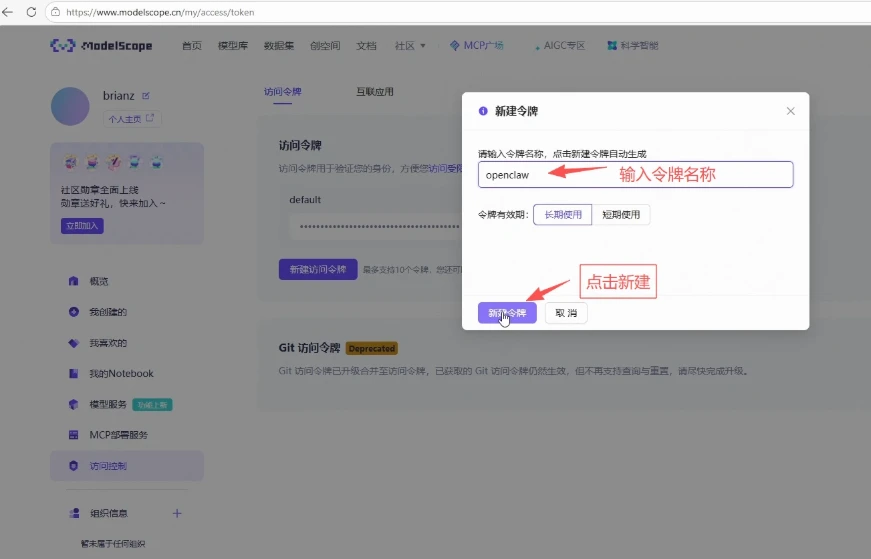Click the brianz username text
Viewport: 871px width, 559px height.
coord(118,96)
